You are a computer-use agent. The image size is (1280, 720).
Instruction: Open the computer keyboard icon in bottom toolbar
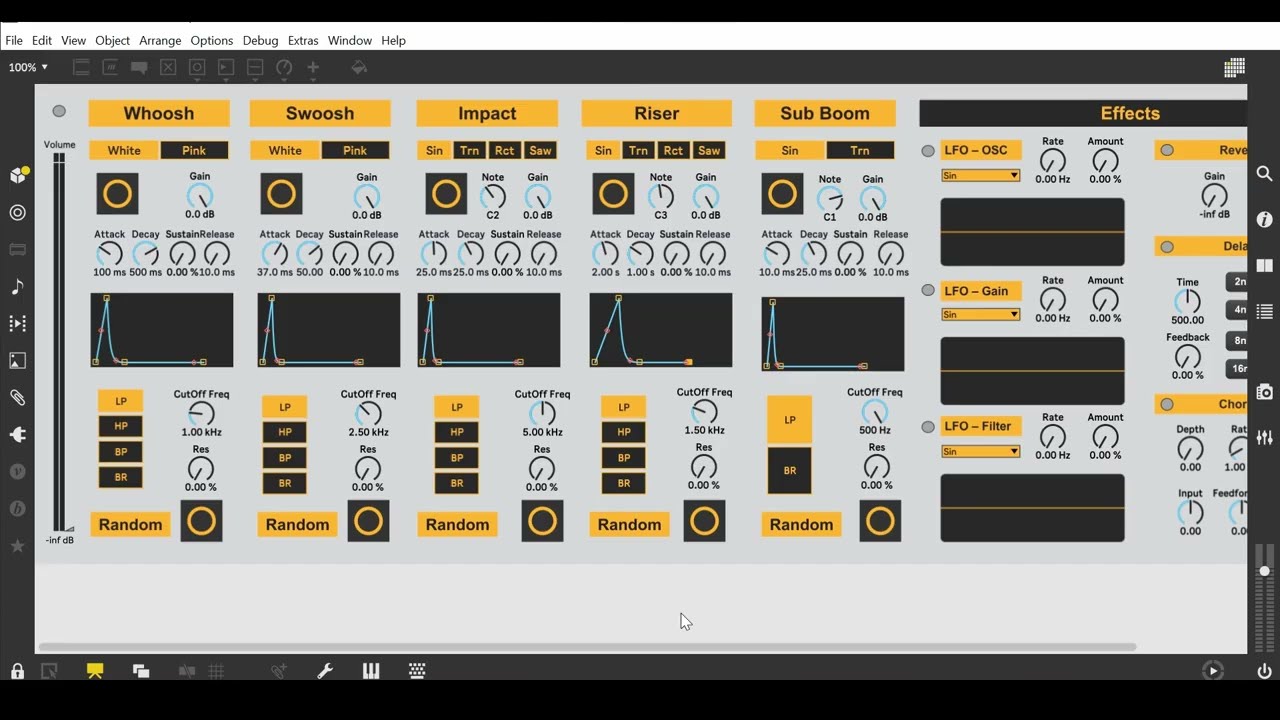(x=417, y=671)
